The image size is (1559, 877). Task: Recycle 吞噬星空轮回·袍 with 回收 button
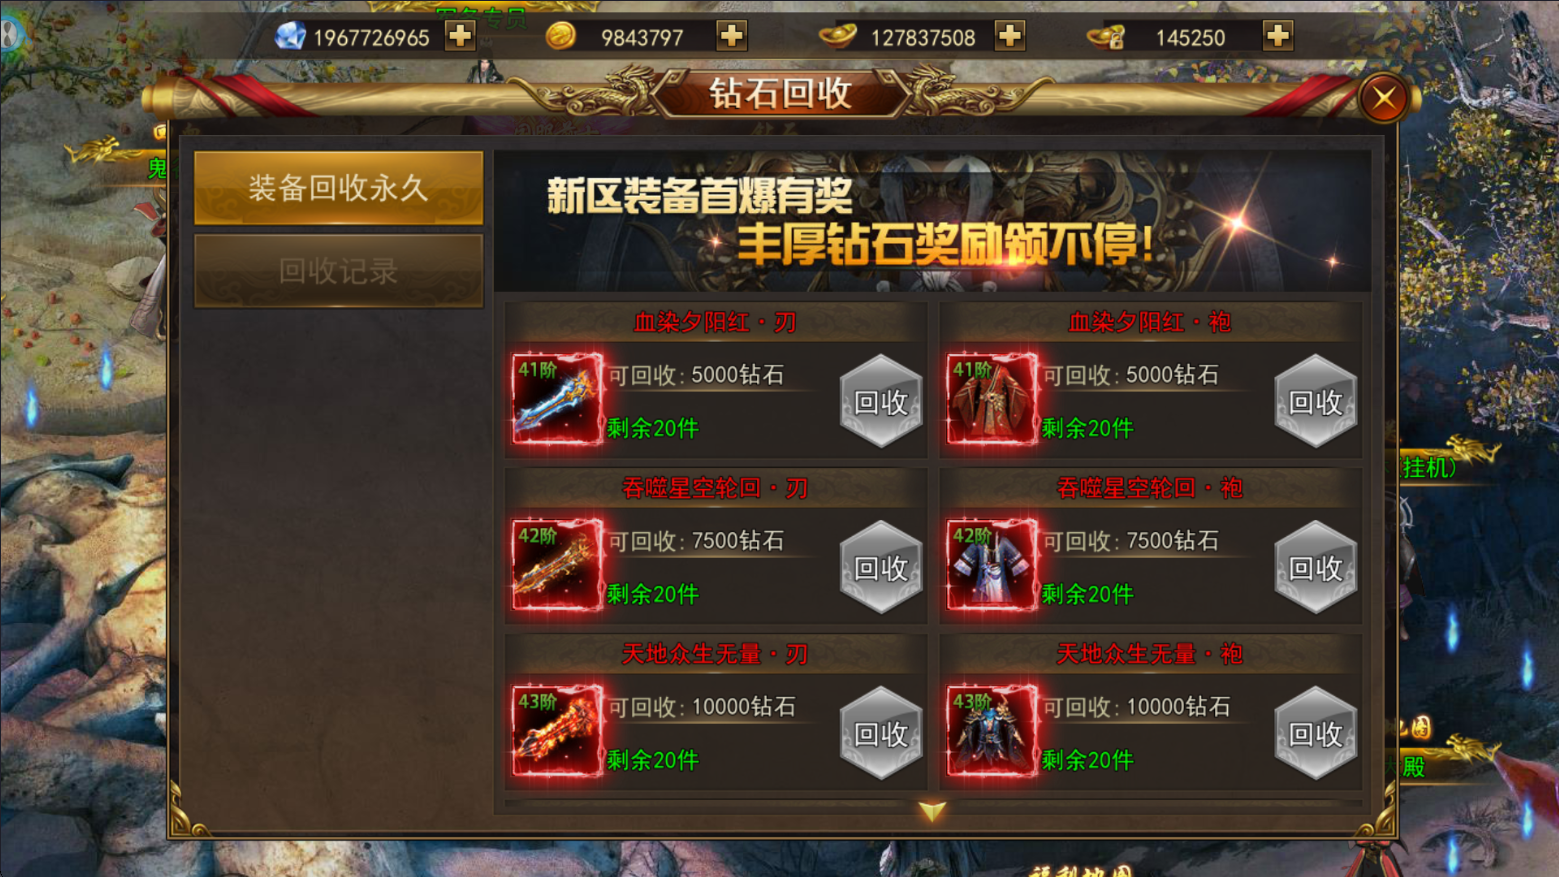point(1316,567)
